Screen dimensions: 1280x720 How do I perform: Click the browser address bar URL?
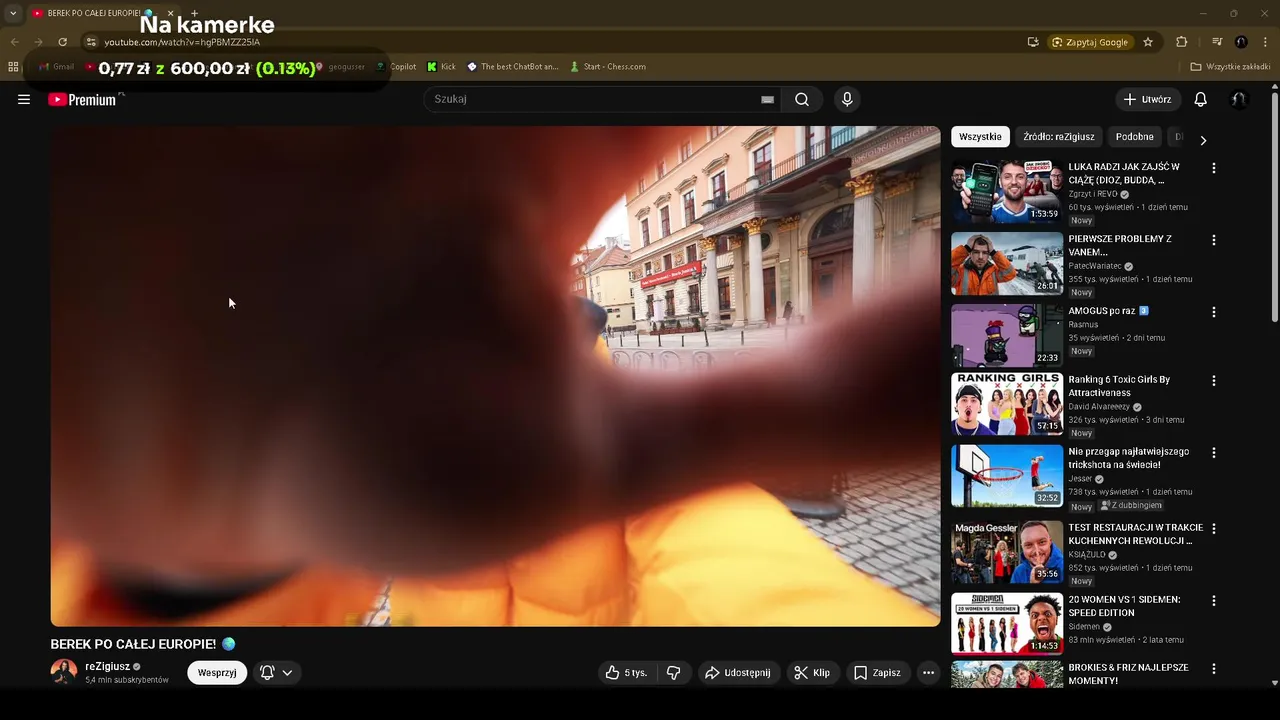click(x=182, y=42)
